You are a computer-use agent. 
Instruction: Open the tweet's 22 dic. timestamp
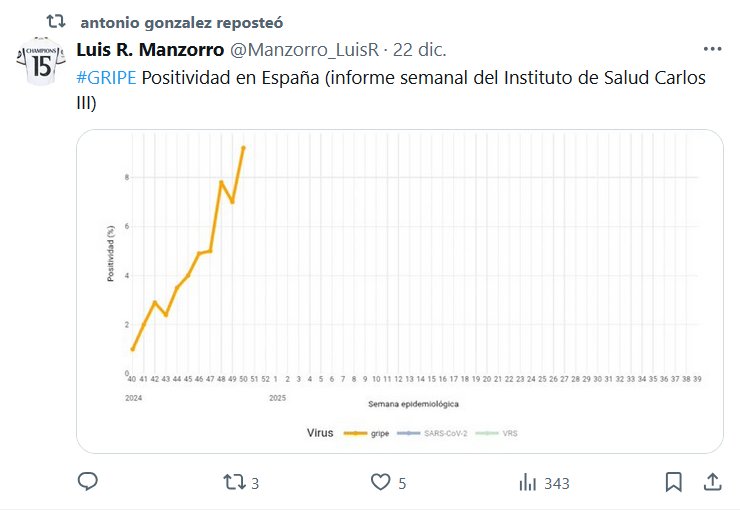coord(420,50)
